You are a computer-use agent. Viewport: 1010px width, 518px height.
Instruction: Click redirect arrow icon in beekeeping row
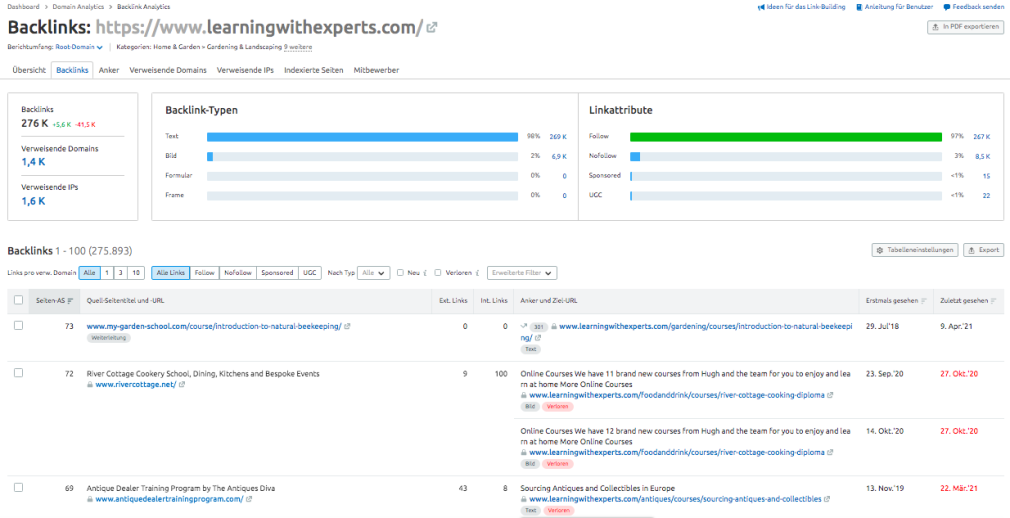pyautogui.click(x=524, y=327)
